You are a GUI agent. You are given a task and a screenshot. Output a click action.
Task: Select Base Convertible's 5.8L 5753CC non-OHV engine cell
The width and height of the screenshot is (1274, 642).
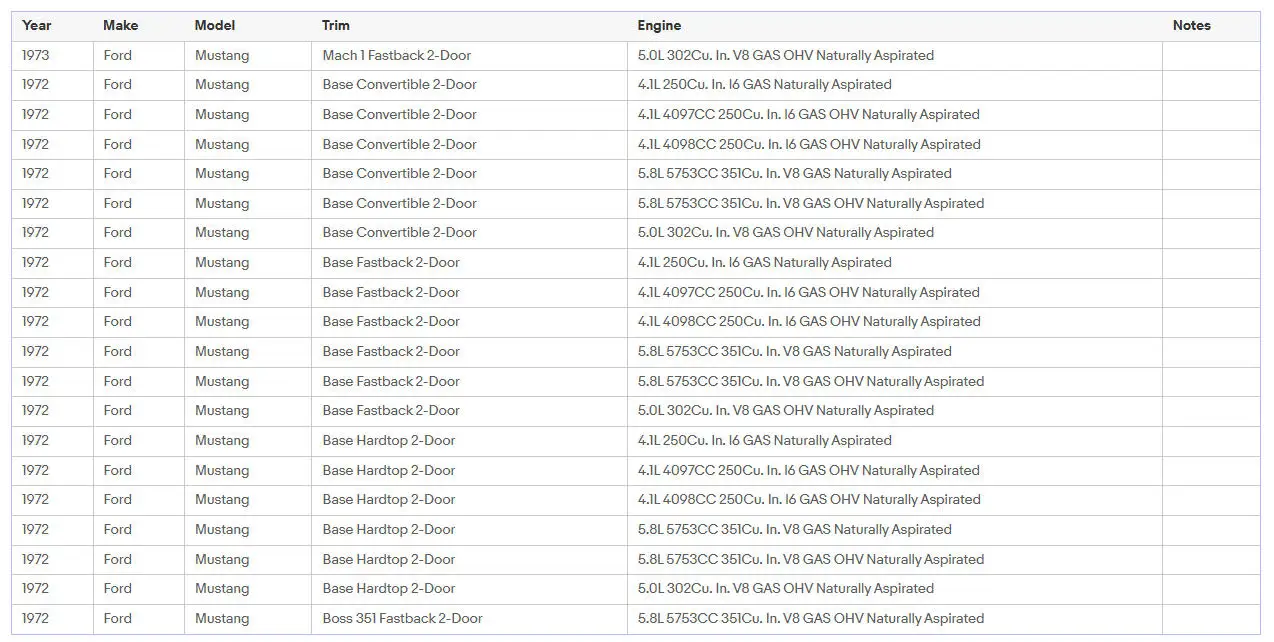coord(894,174)
